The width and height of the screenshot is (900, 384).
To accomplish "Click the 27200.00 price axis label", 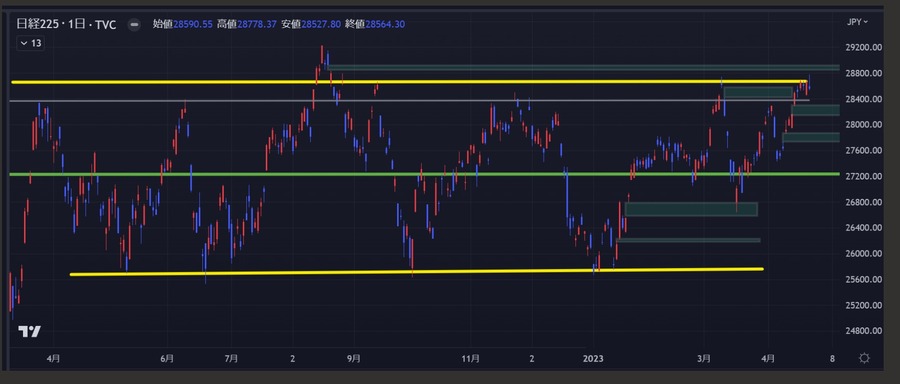I will pyautogui.click(x=863, y=176).
